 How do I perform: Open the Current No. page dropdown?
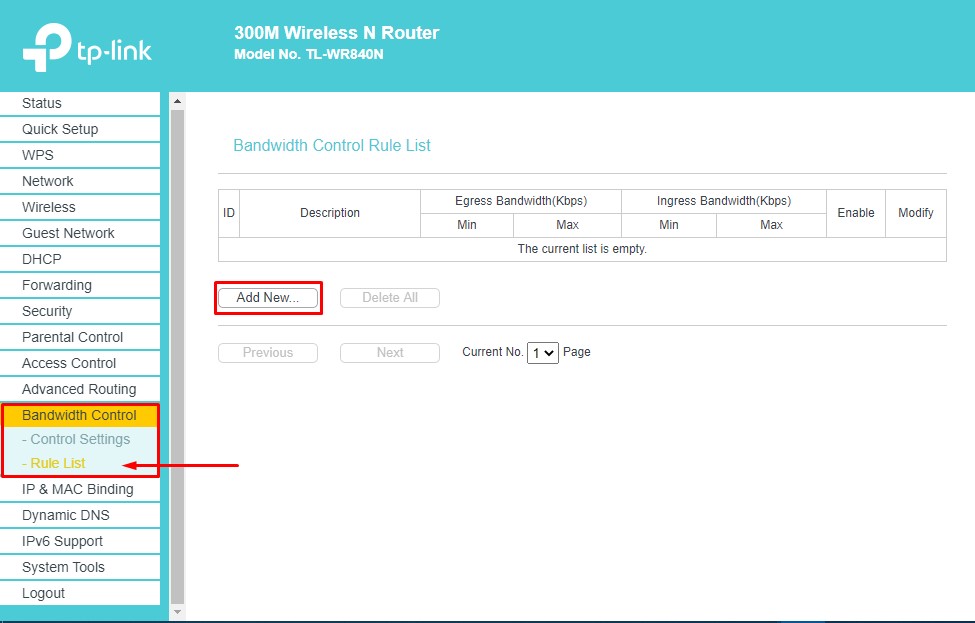[542, 353]
